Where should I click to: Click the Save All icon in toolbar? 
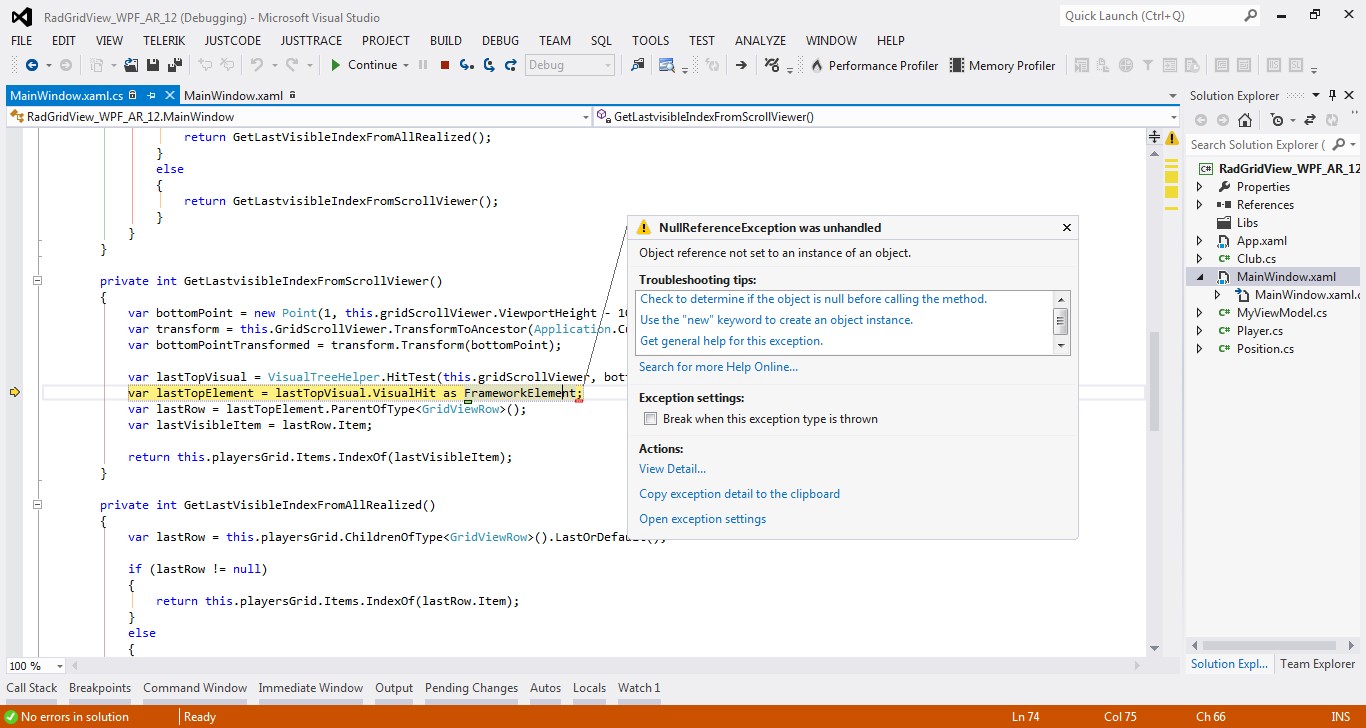175,65
